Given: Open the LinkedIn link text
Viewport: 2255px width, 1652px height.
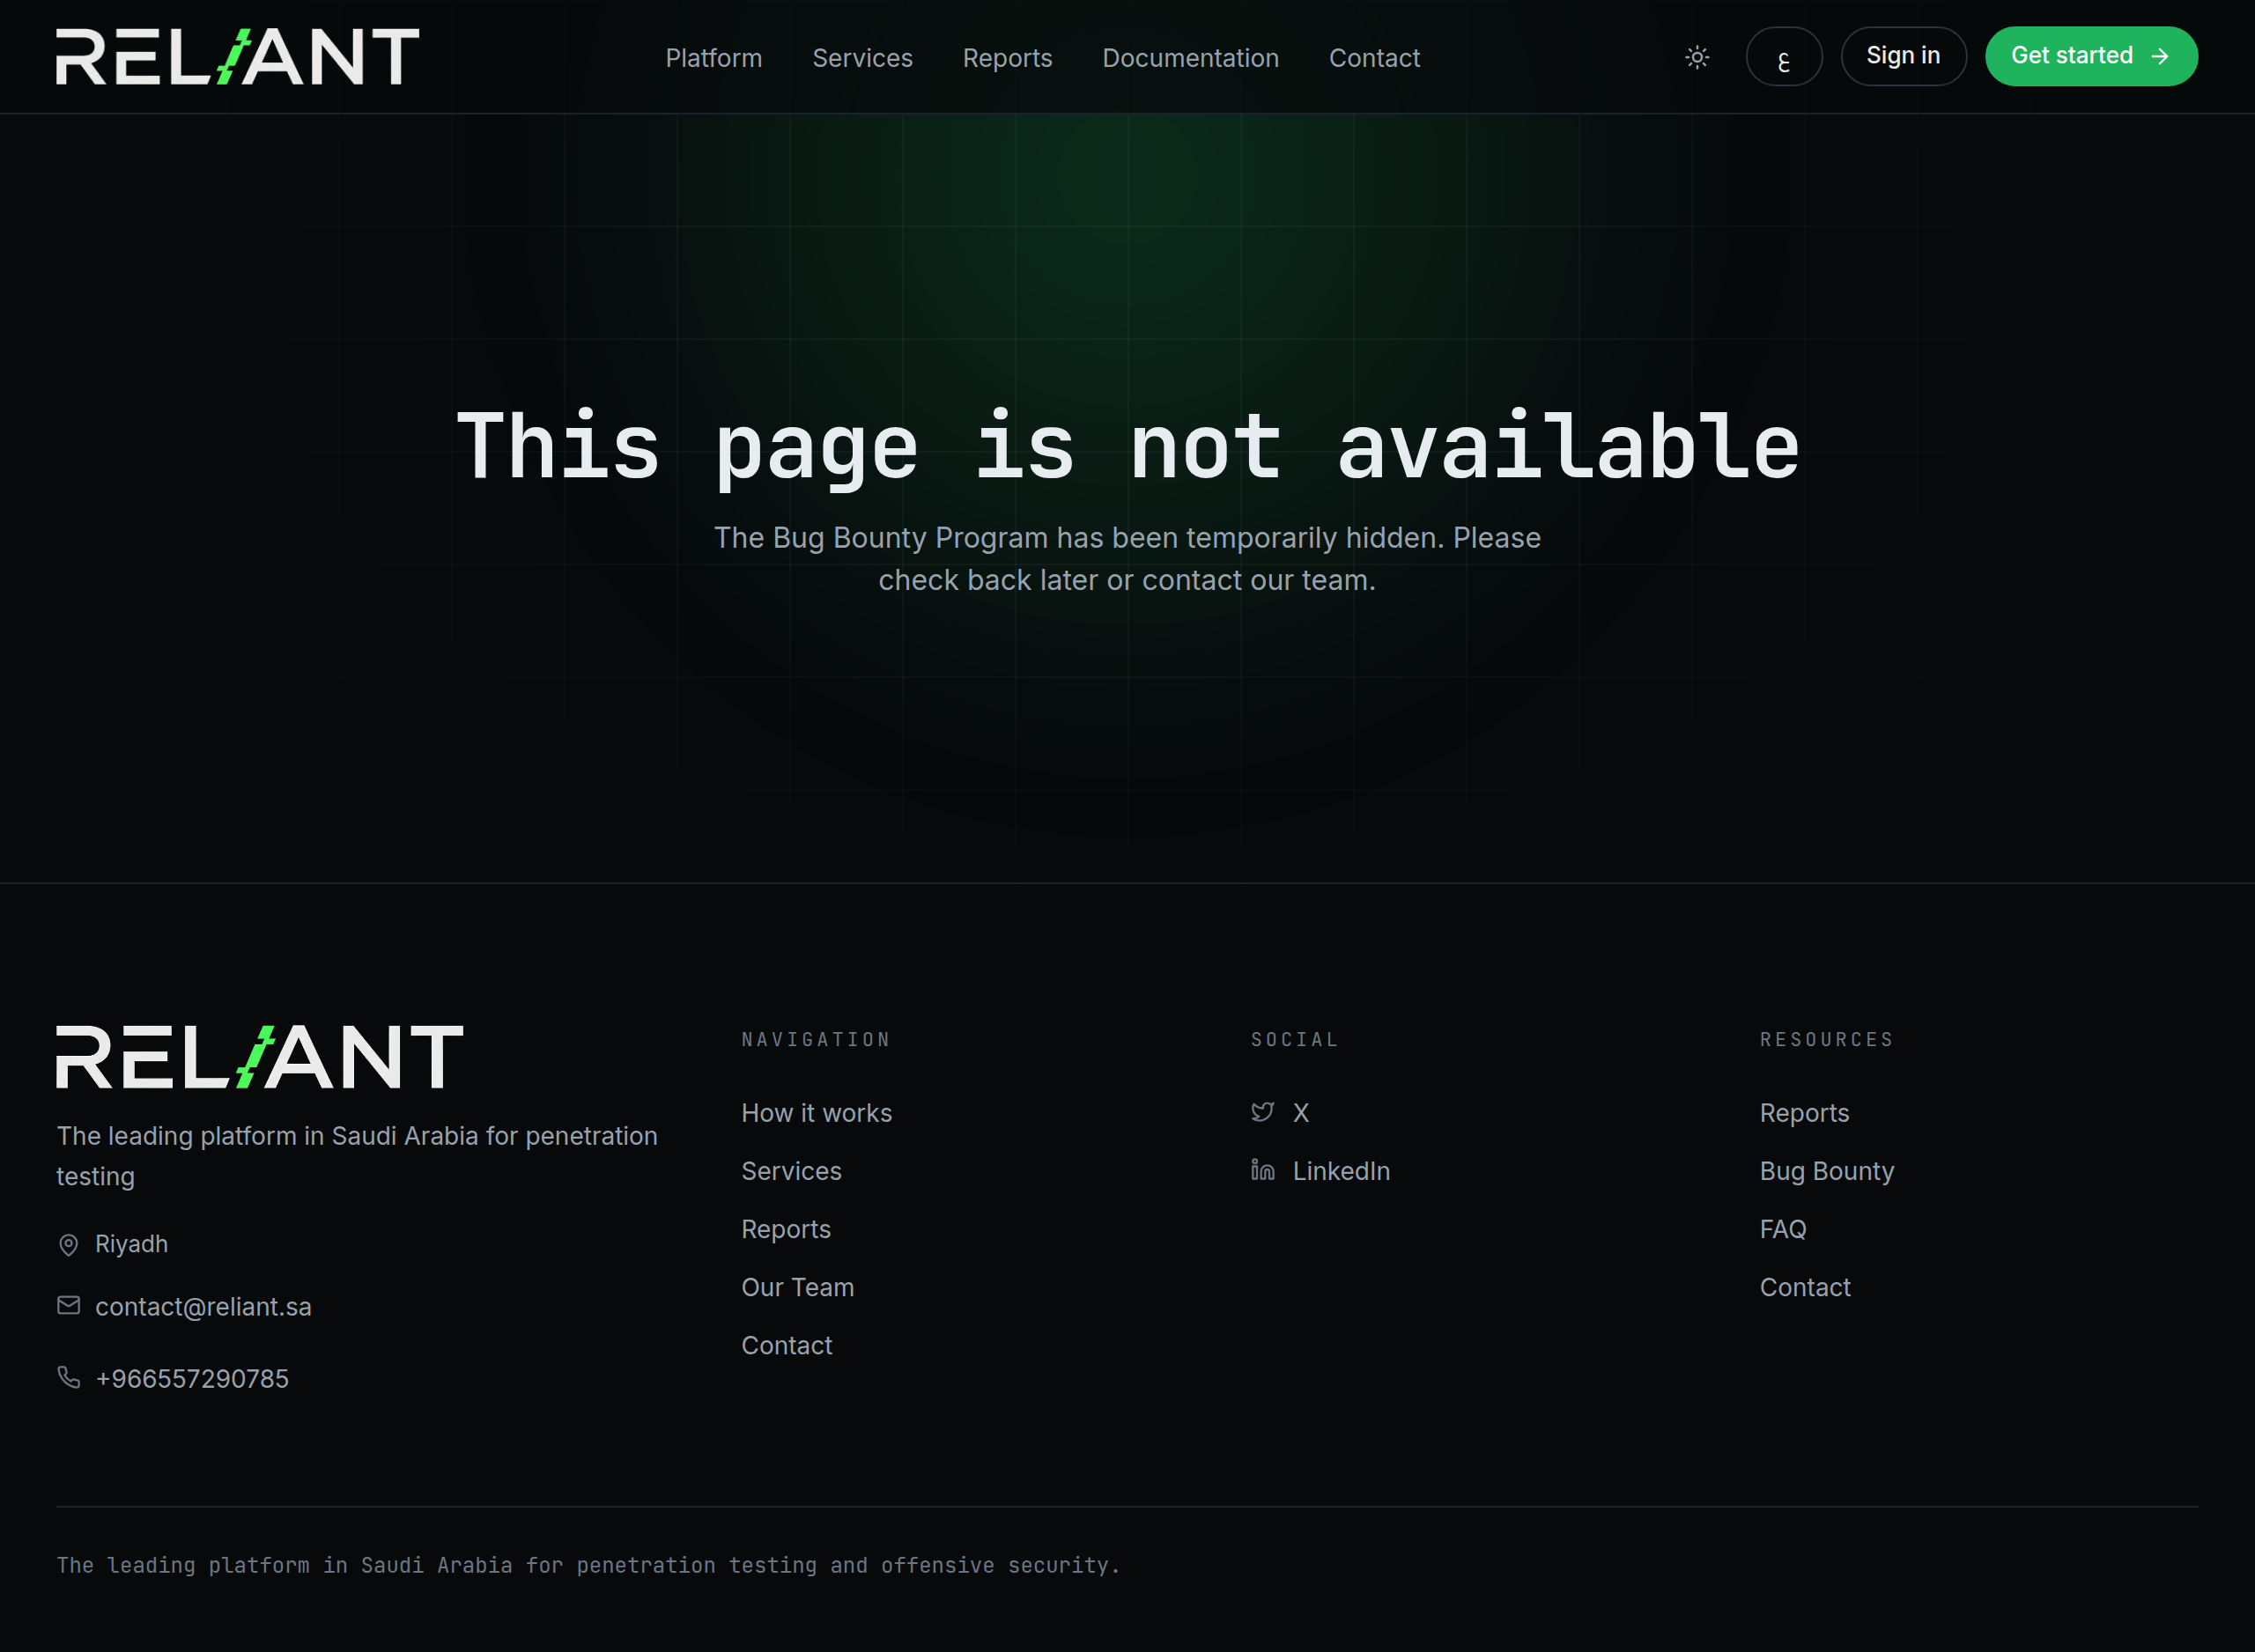Looking at the screenshot, I should pyautogui.click(x=1341, y=1171).
